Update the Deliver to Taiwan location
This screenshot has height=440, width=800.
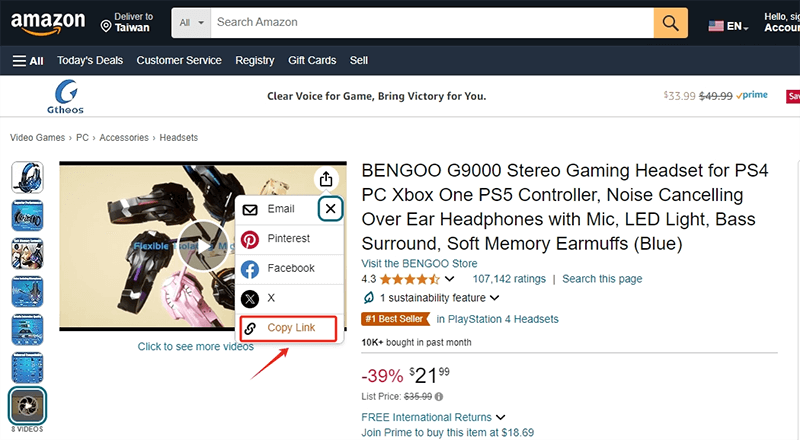pyautogui.click(x=130, y=22)
